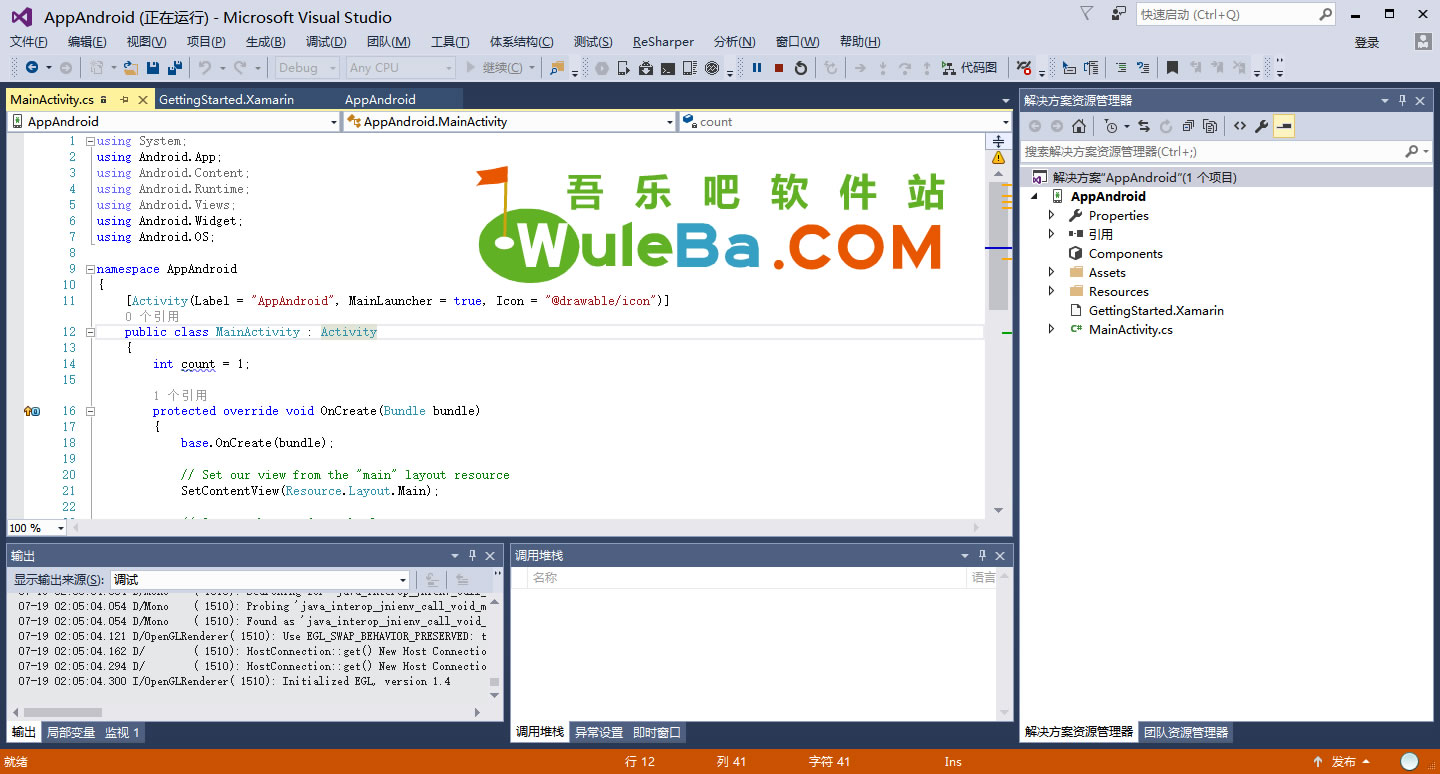
Task: Switch to the 团队资源管理器 tab
Action: 1186,733
